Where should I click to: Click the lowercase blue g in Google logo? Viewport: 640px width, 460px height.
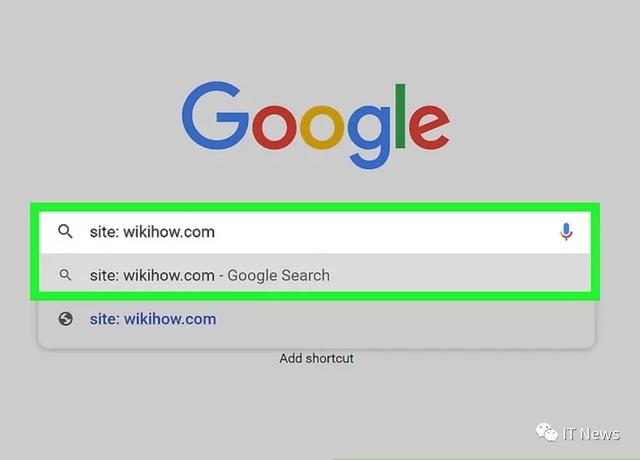369,137
